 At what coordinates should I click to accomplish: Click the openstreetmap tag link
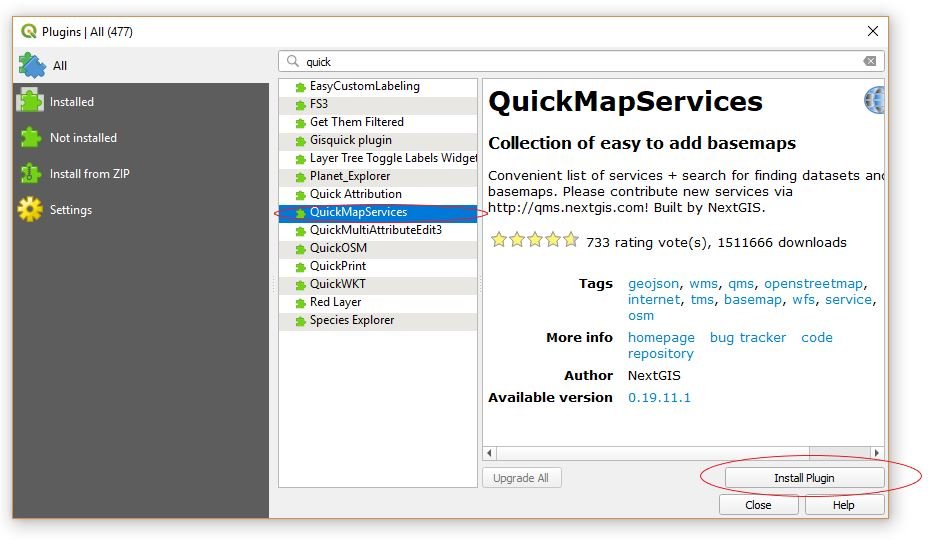click(813, 284)
